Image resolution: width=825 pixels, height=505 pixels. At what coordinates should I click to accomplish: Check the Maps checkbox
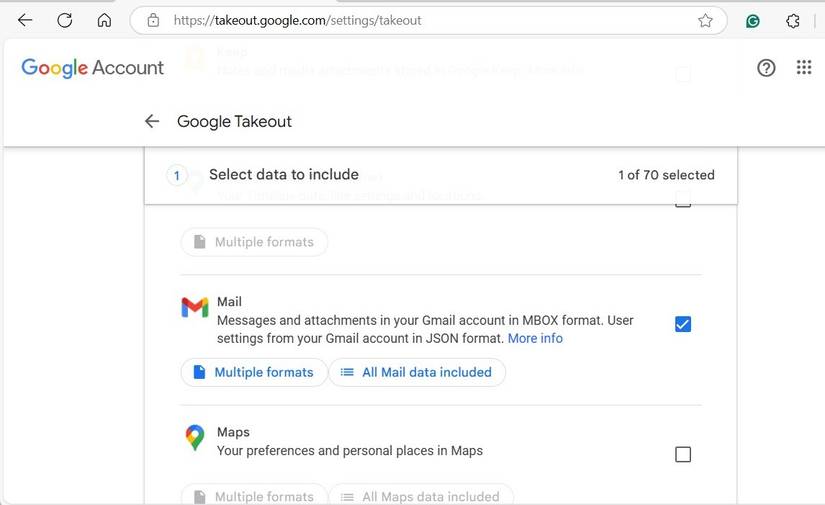coord(683,454)
